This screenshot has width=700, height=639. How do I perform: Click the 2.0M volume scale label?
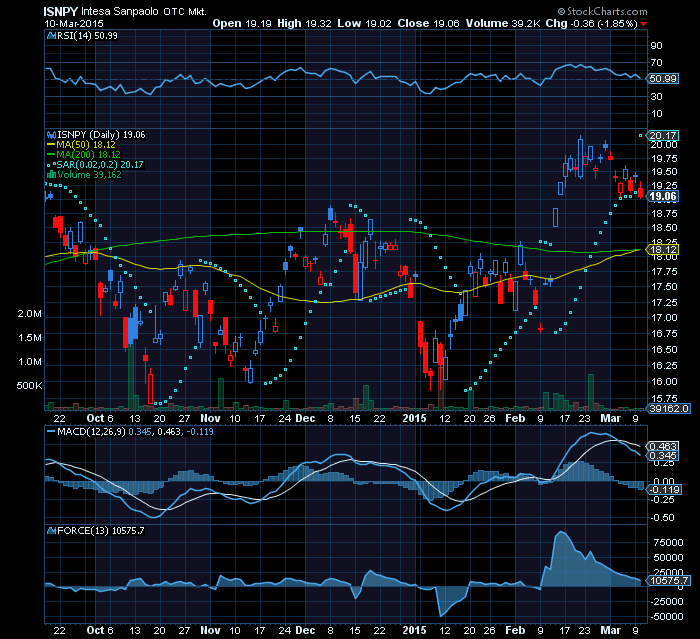[29, 313]
